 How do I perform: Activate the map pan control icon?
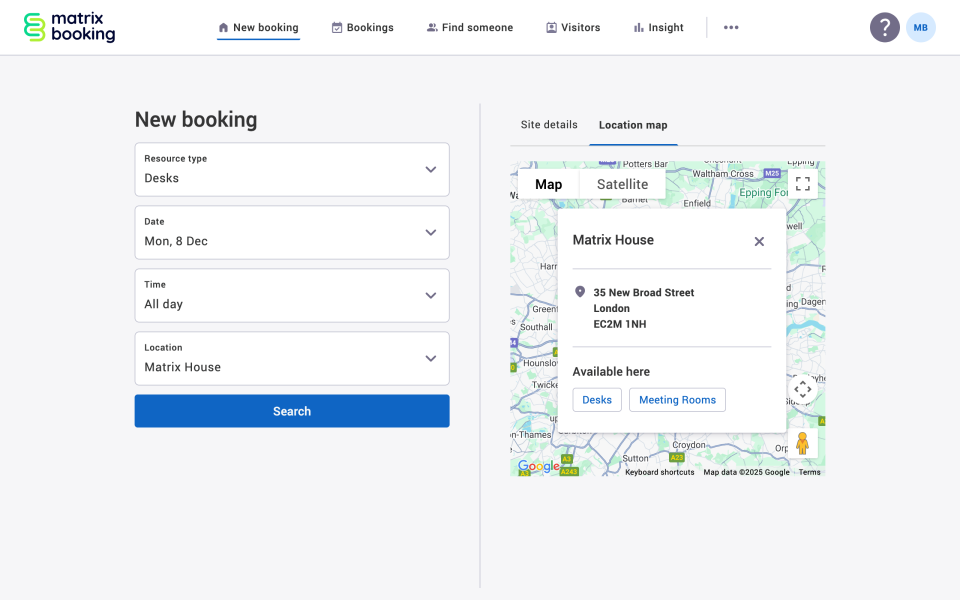coord(803,390)
